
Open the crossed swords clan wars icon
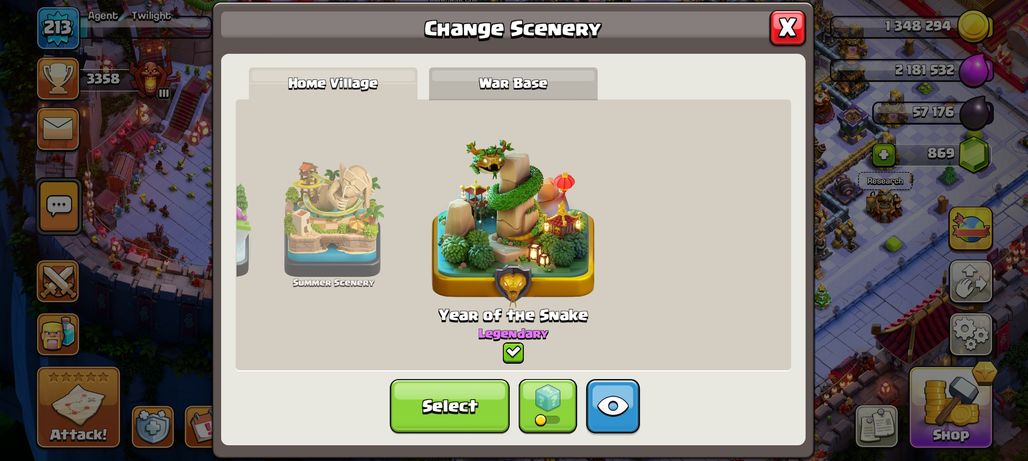tap(58, 281)
